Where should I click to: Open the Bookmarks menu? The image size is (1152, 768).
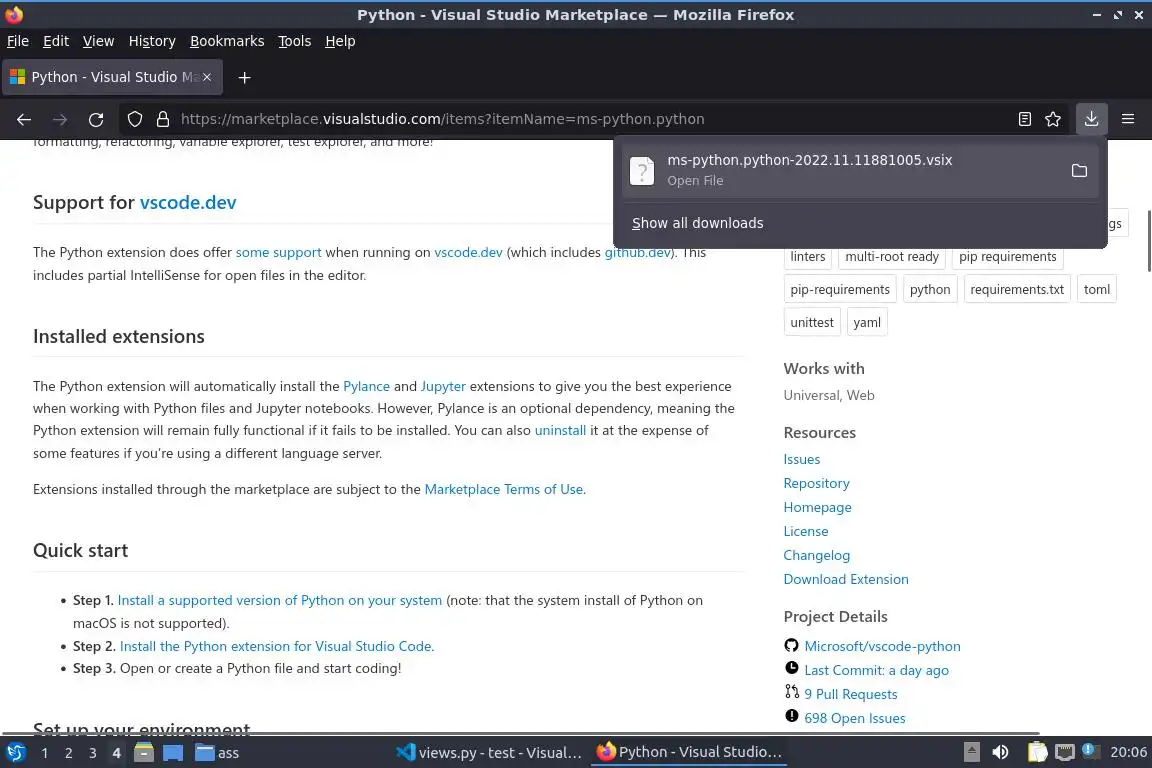tap(227, 41)
